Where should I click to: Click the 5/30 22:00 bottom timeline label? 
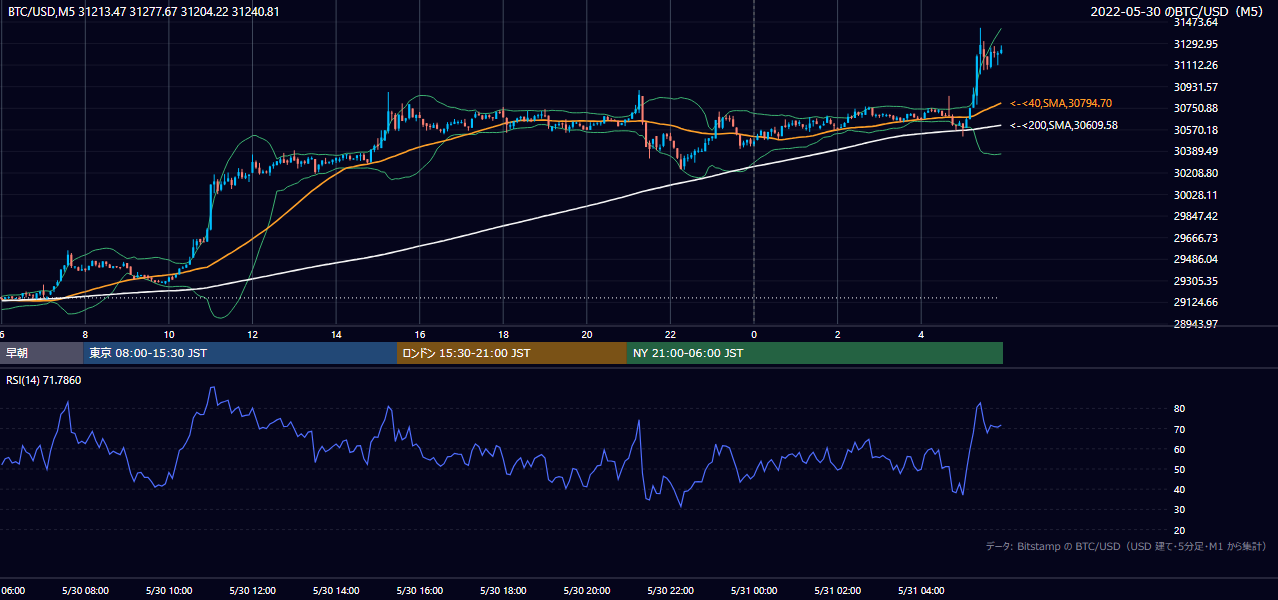coord(670,591)
